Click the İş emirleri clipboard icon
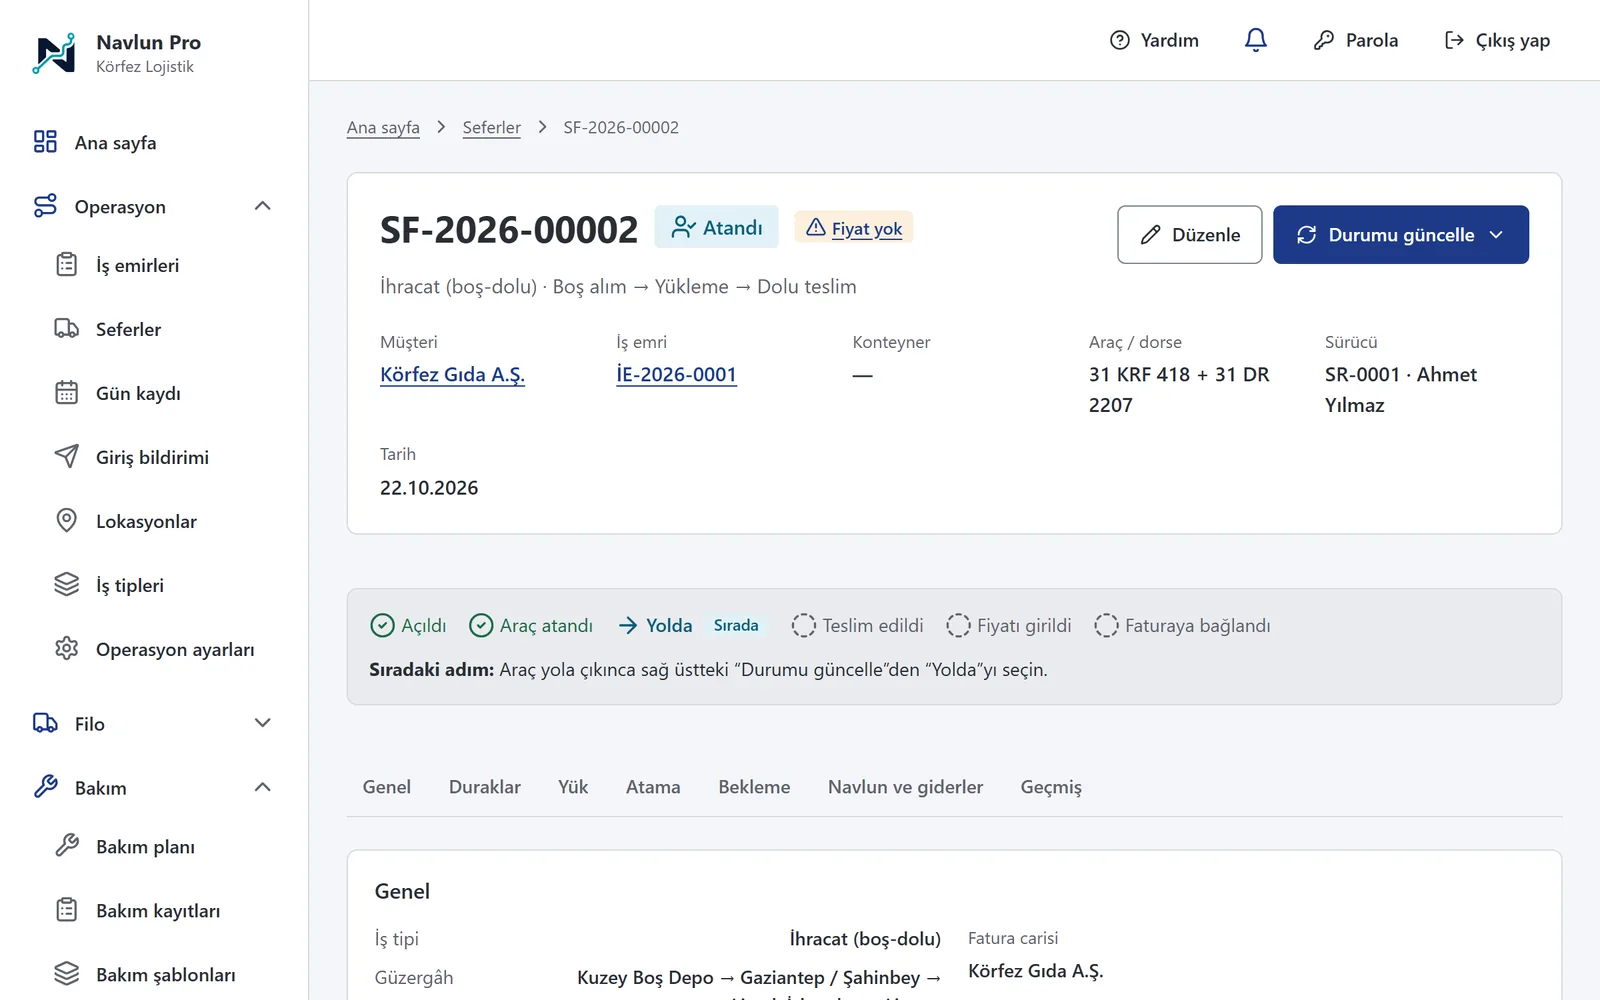The width and height of the screenshot is (1600, 1000). [x=67, y=265]
